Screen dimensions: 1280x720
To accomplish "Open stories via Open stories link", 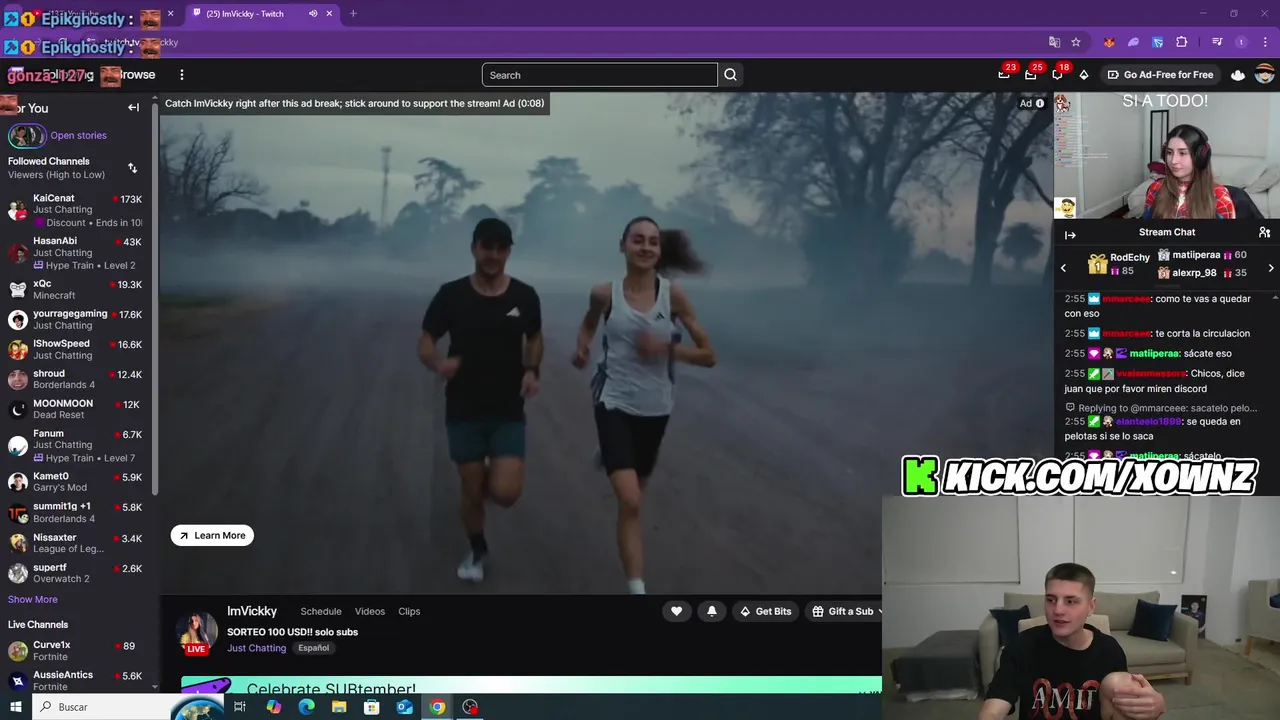I will [78, 135].
